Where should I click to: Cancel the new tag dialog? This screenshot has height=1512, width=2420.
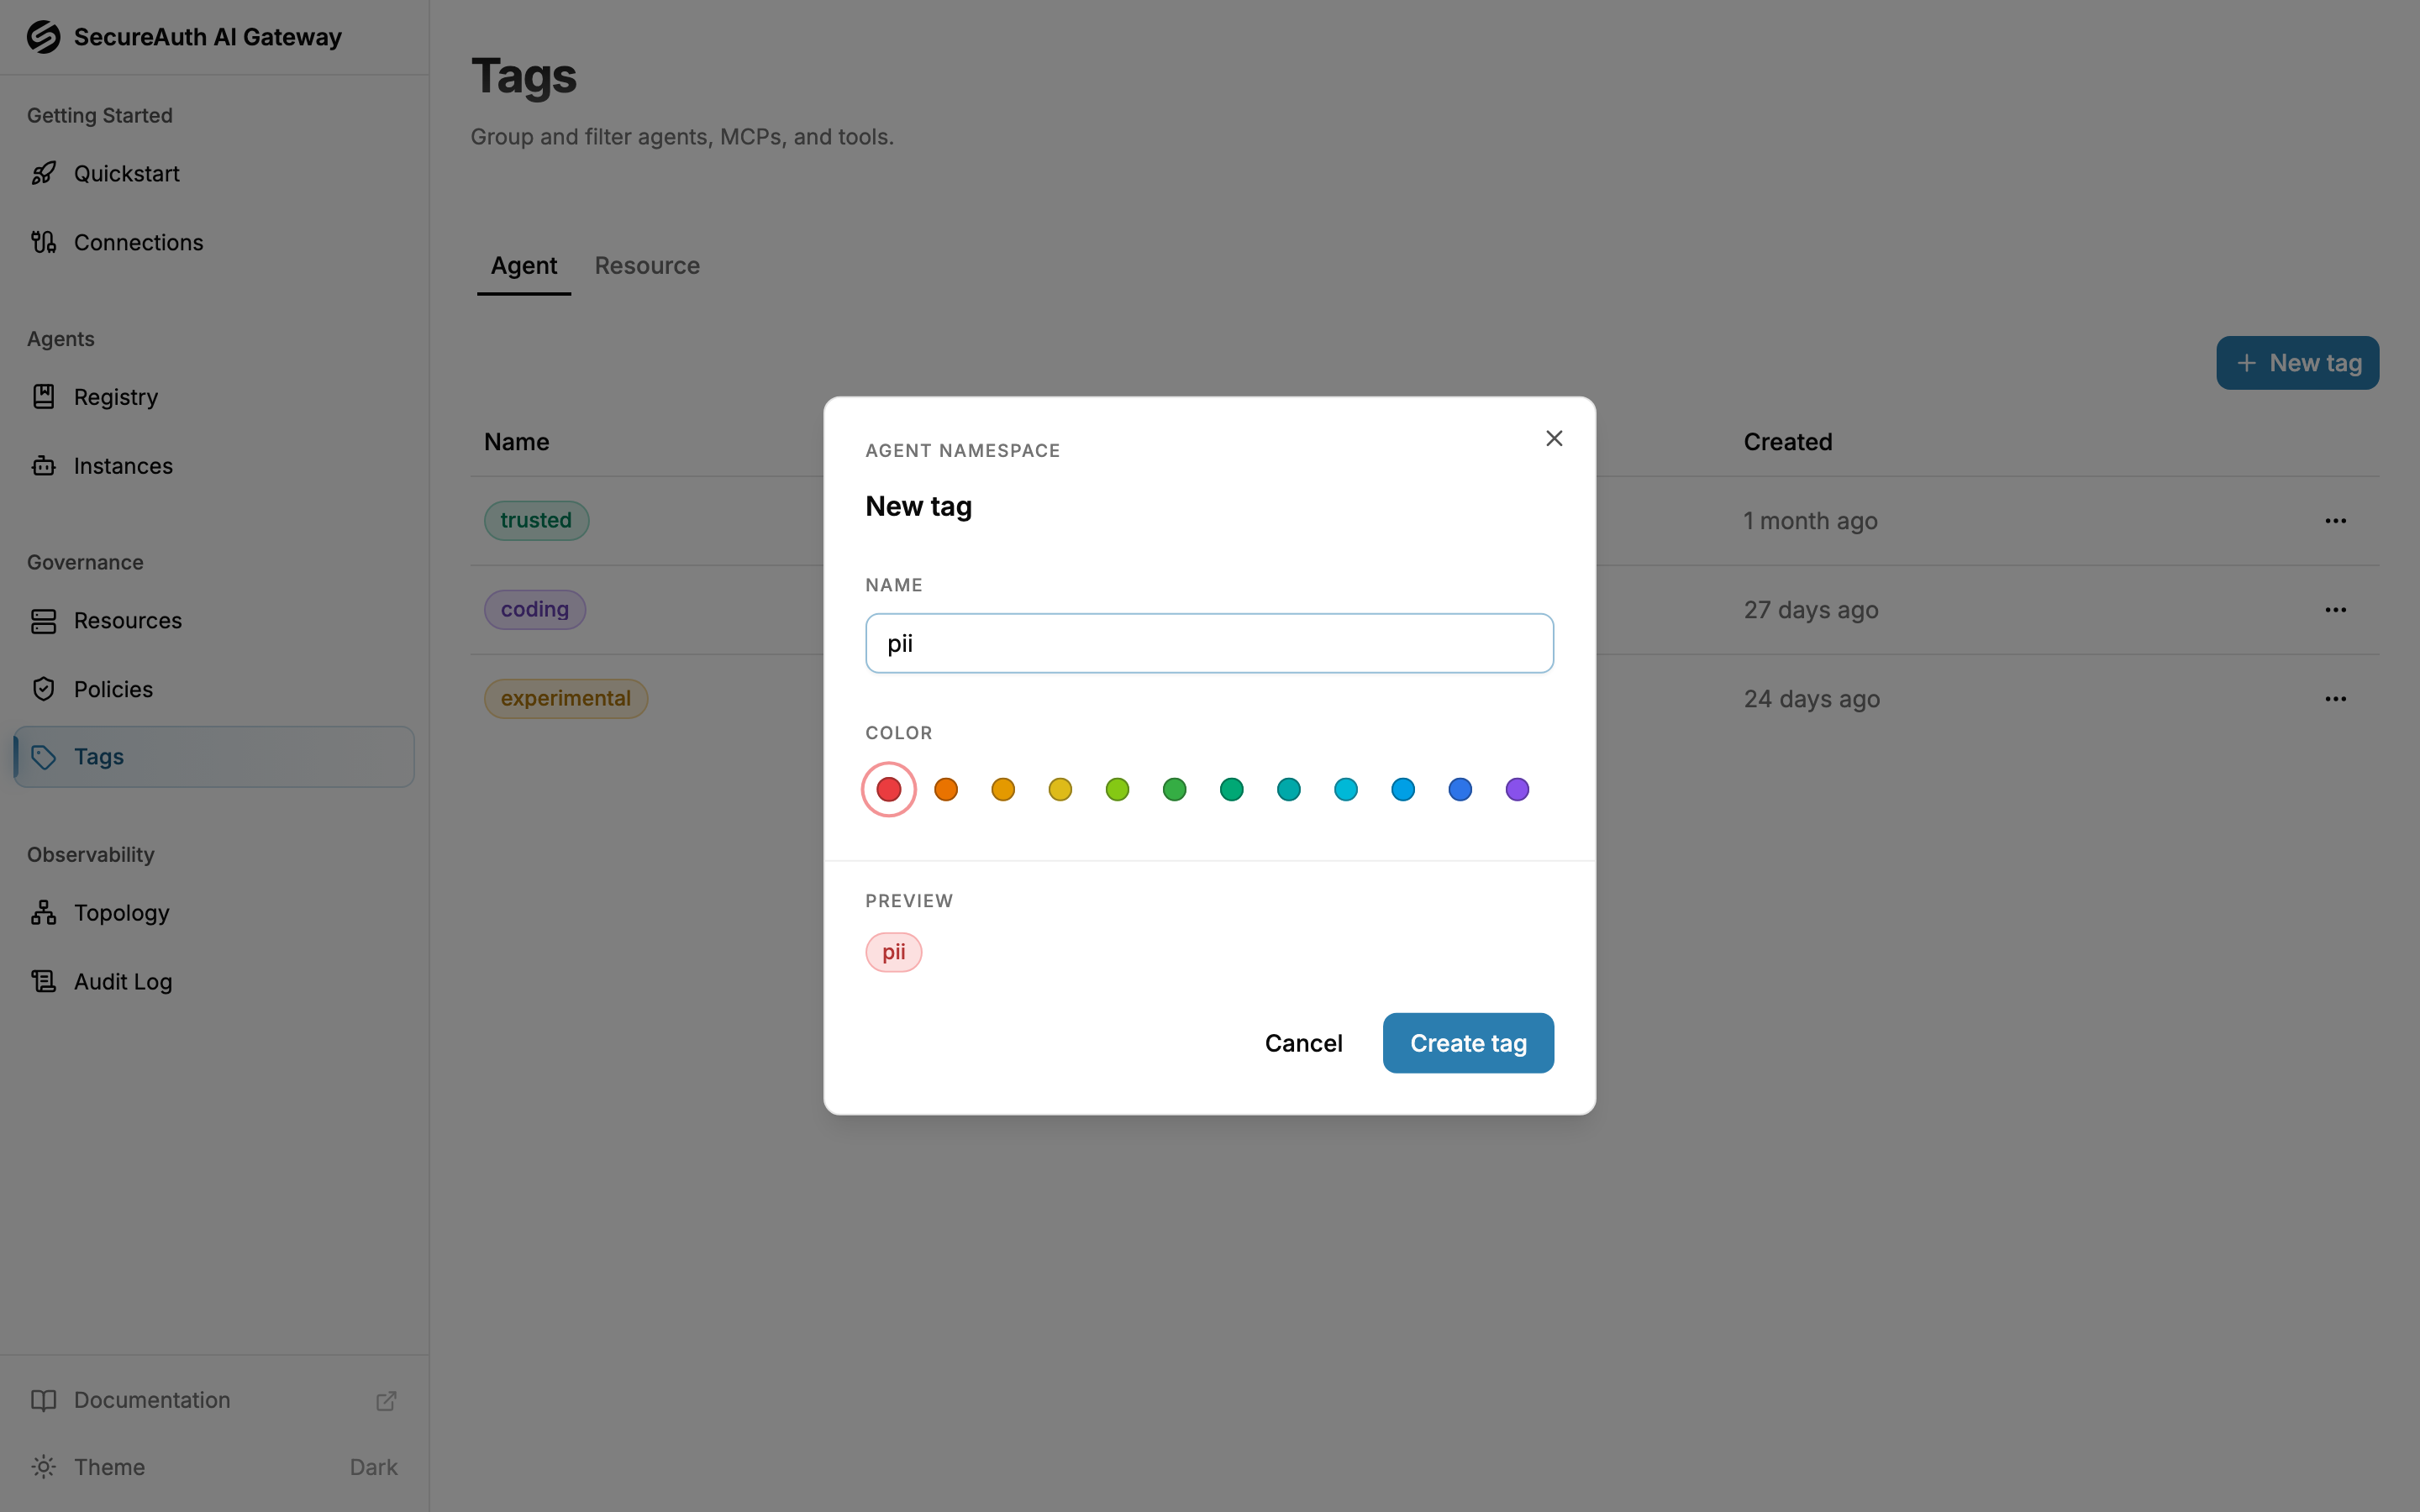pyautogui.click(x=1303, y=1043)
